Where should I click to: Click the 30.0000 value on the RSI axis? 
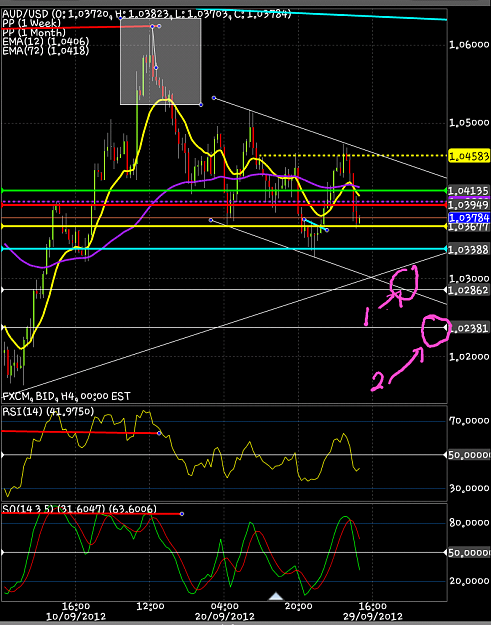pos(469,488)
